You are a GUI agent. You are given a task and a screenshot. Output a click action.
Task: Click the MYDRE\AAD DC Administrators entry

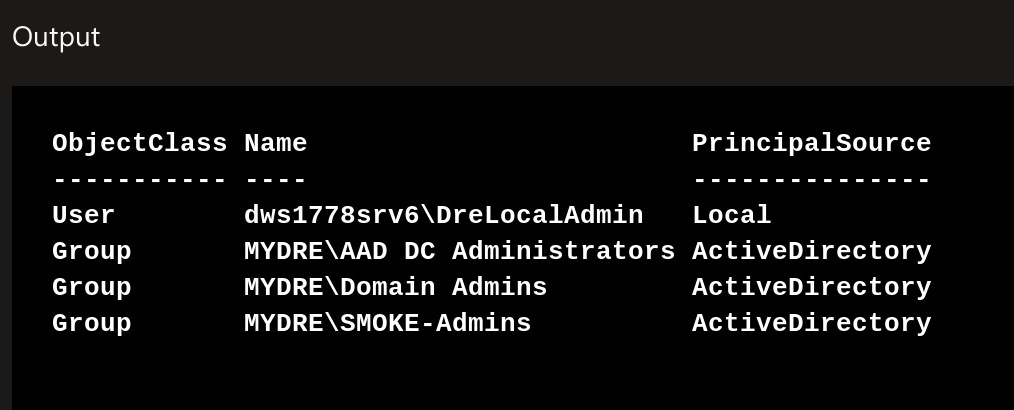coord(460,251)
